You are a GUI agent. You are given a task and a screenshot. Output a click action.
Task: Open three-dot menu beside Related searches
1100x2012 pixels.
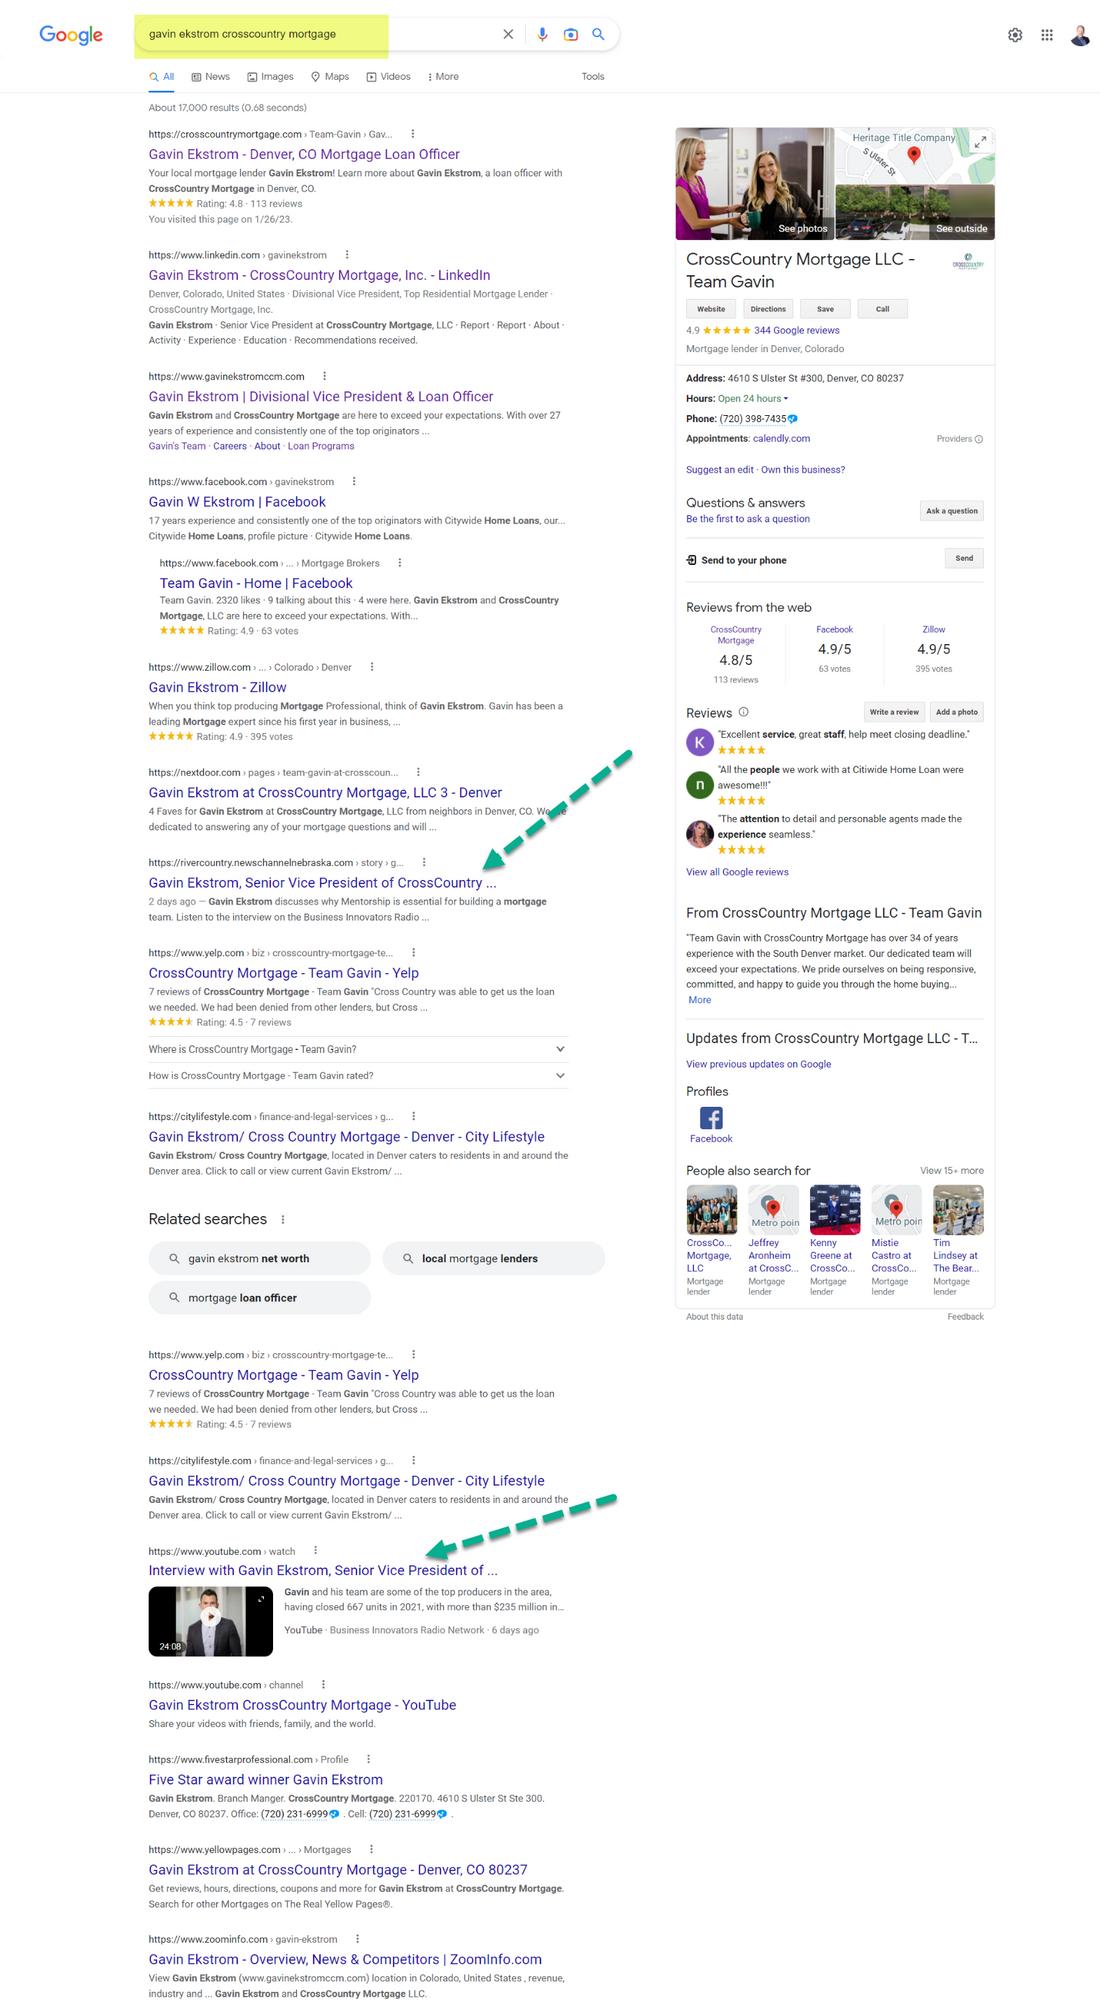point(283,1219)
